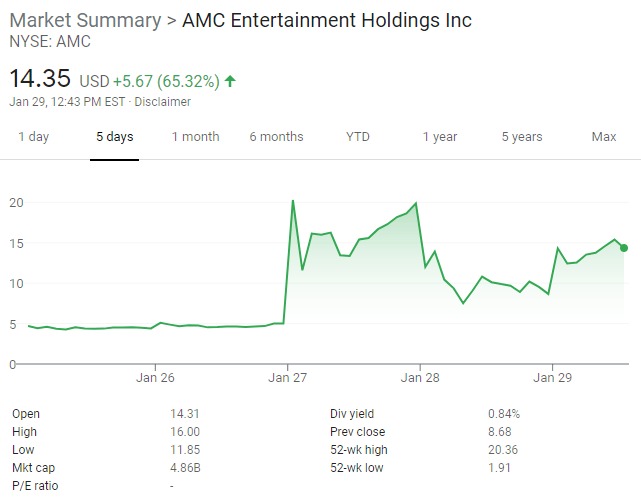Click the AMC Entertainment Holdings title
Viewport: 641px width, 501px height.
pos(327,20)
